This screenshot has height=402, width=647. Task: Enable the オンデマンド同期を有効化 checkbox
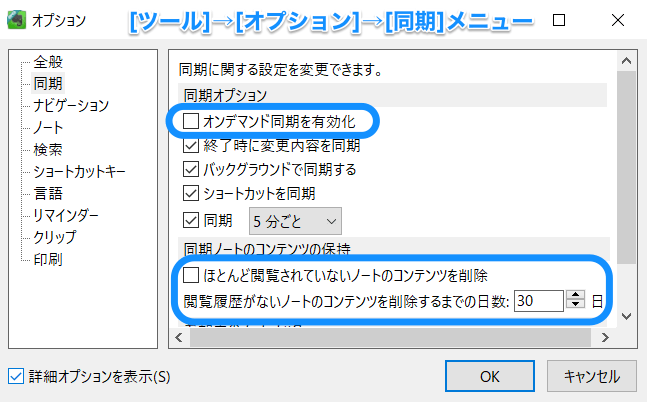click(x=192, y=121)
